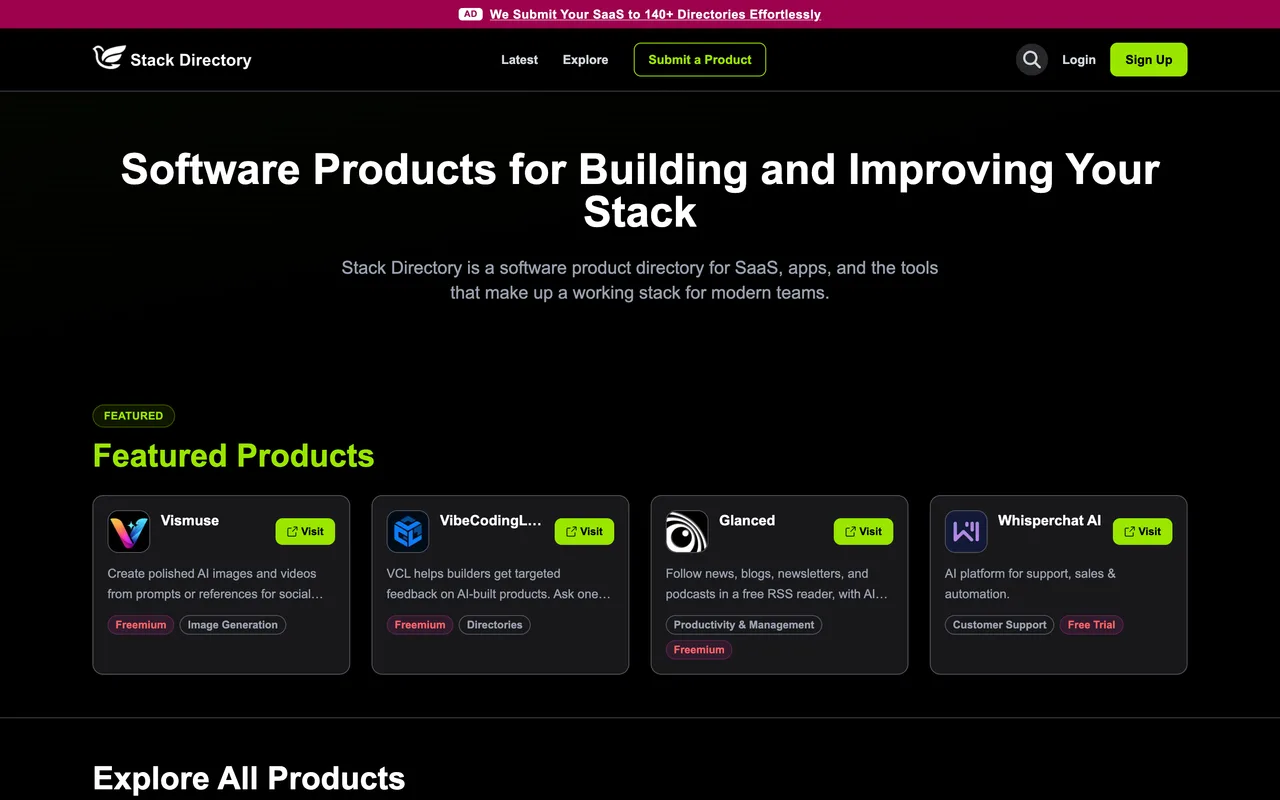Screen dimensions: 1280x800
Task: Click the Glanced eye logo
Action: click(x=687, y=532)
